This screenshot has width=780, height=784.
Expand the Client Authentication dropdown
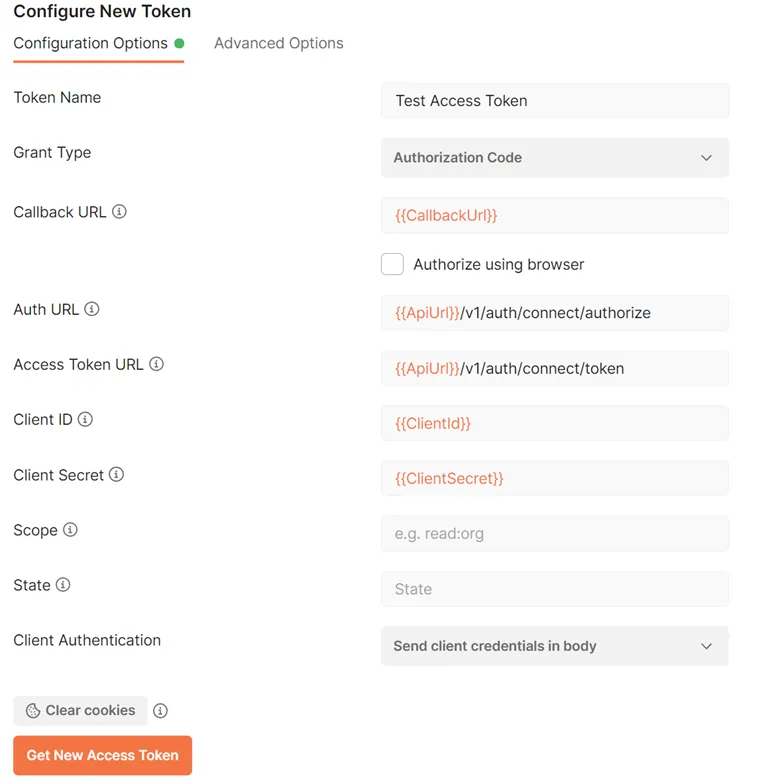tap(554, 646)
